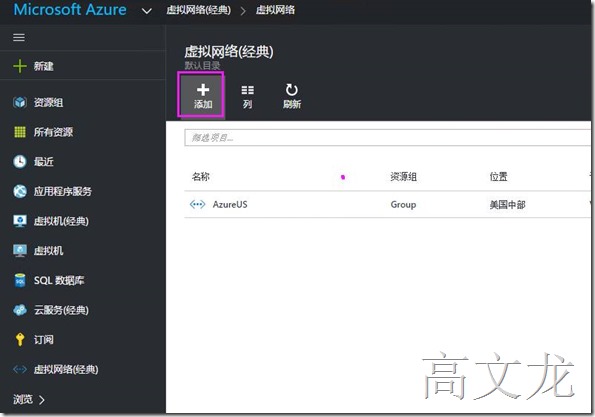
Task: Open the 列 columns toolbar button
Action: coord(247,96)
